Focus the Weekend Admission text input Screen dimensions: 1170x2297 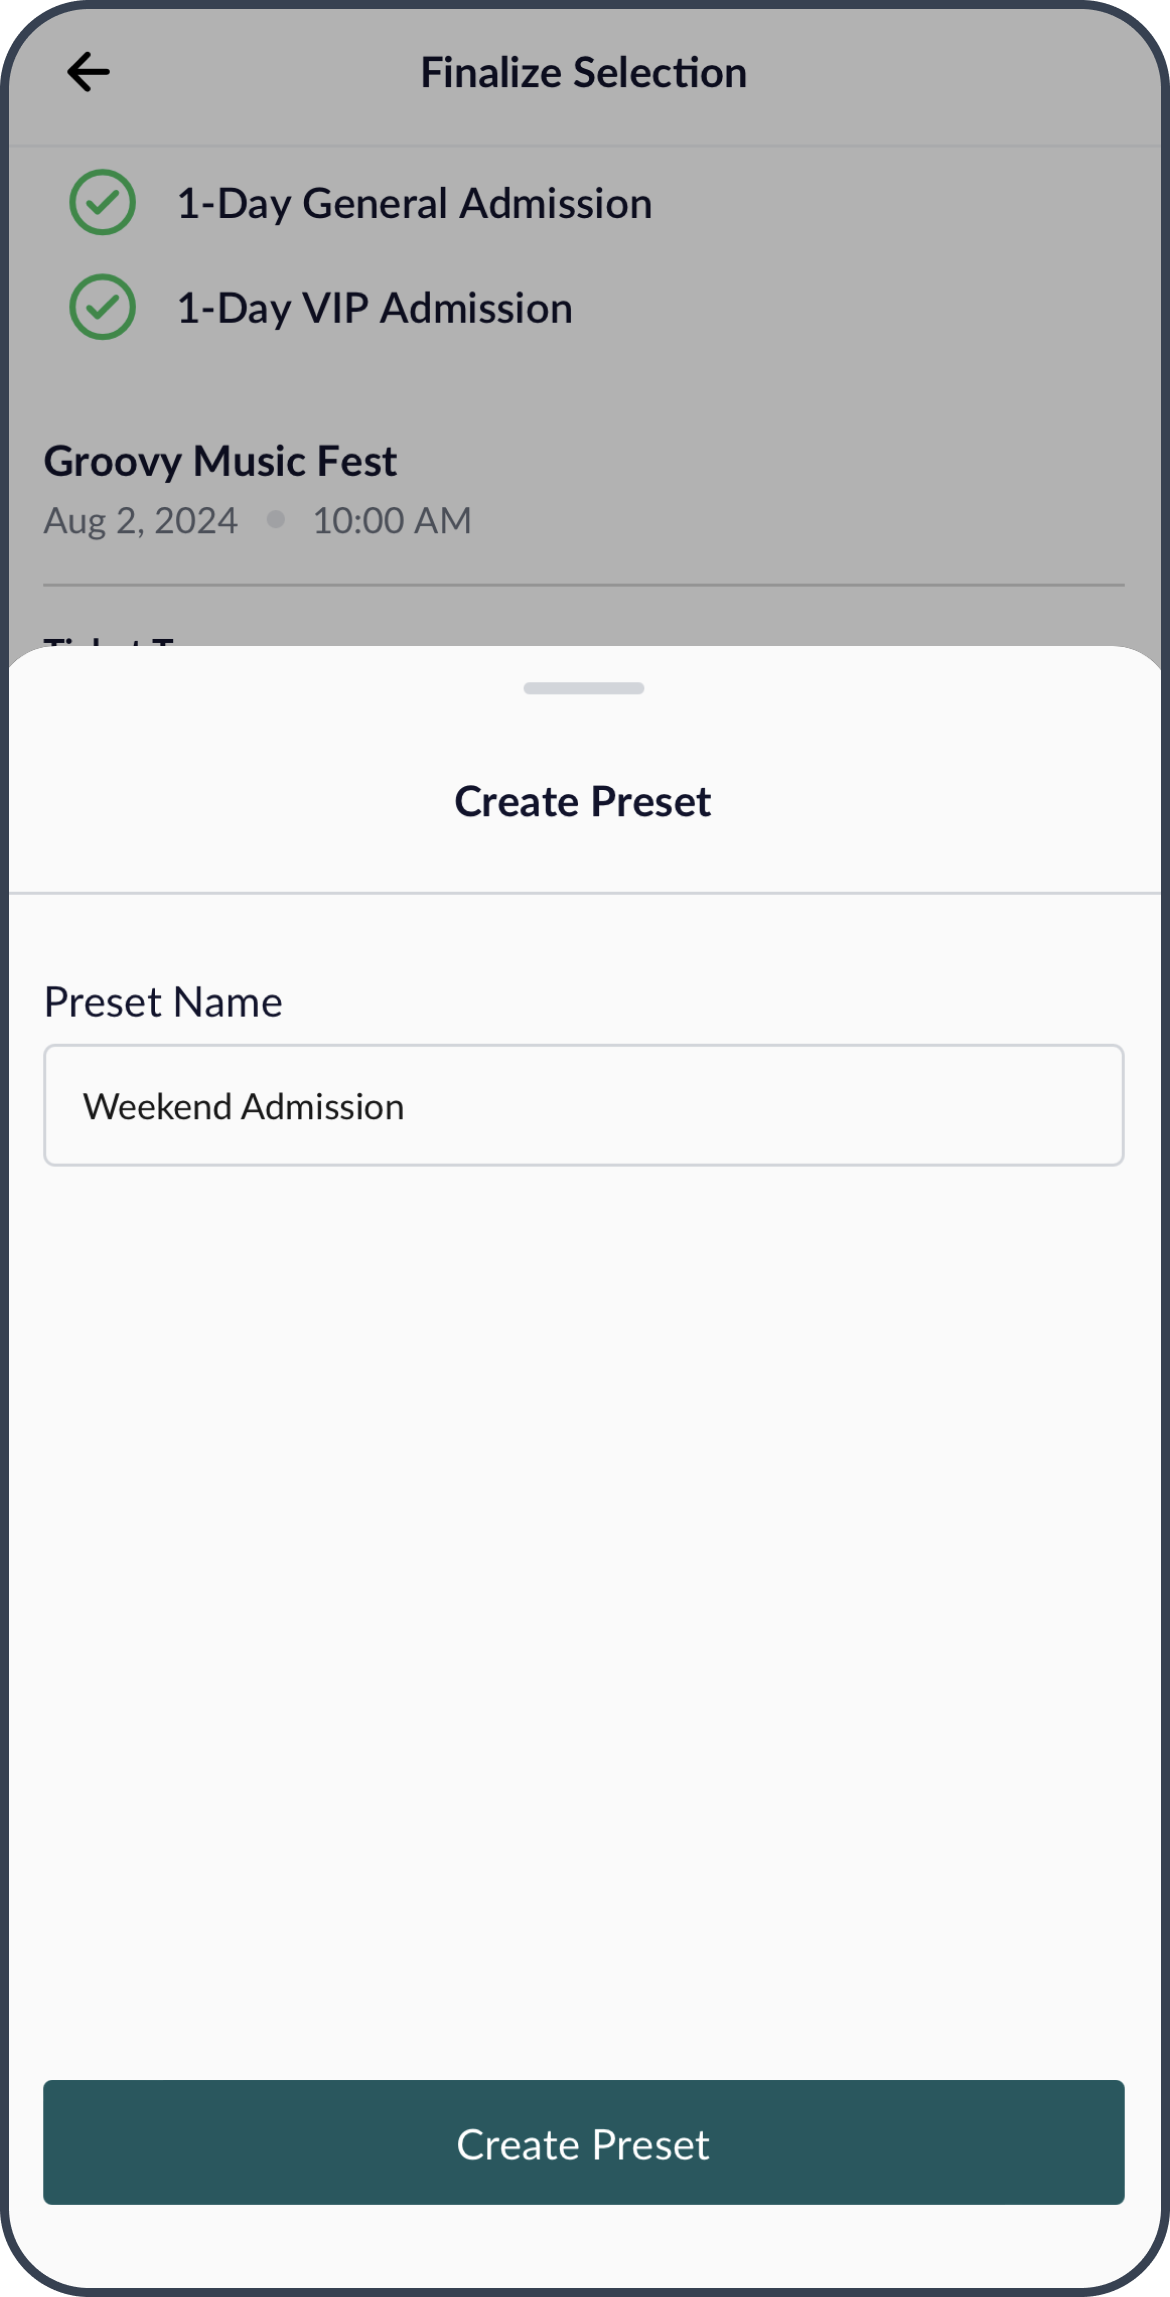584,1106
